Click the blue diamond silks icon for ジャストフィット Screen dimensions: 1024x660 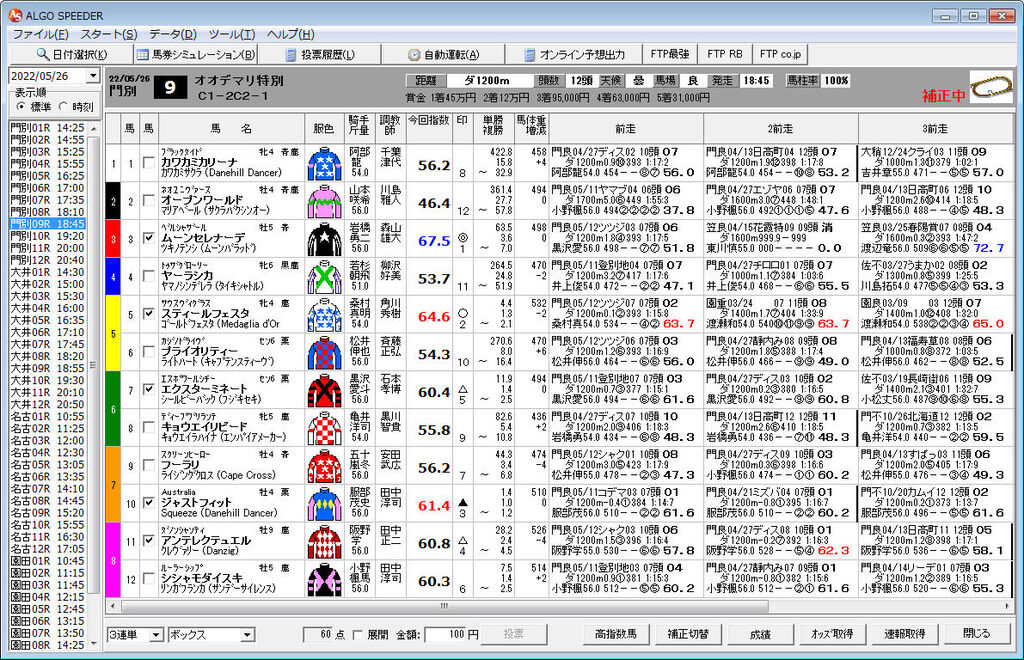325,505
